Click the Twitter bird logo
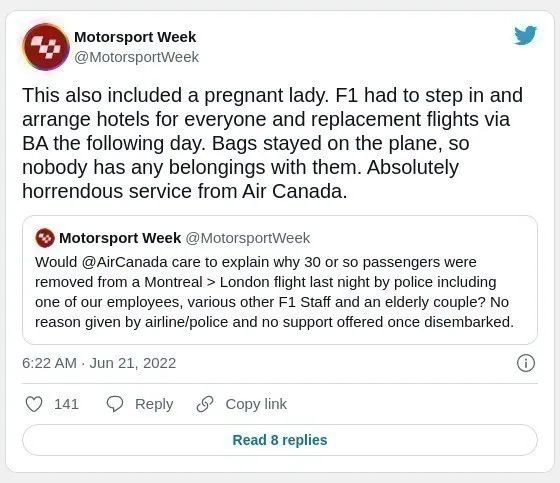The width and height of the screenshot is (560, 483). (x=525, y=35)
